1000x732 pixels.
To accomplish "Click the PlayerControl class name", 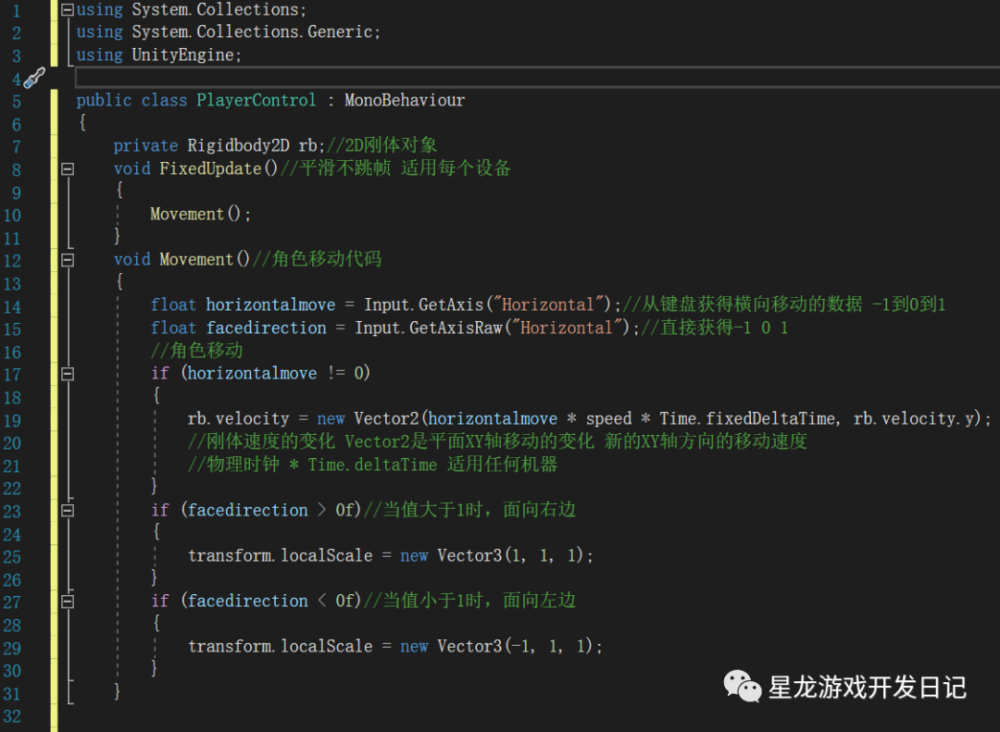I will pyautogui.click(x=256, y=100).
